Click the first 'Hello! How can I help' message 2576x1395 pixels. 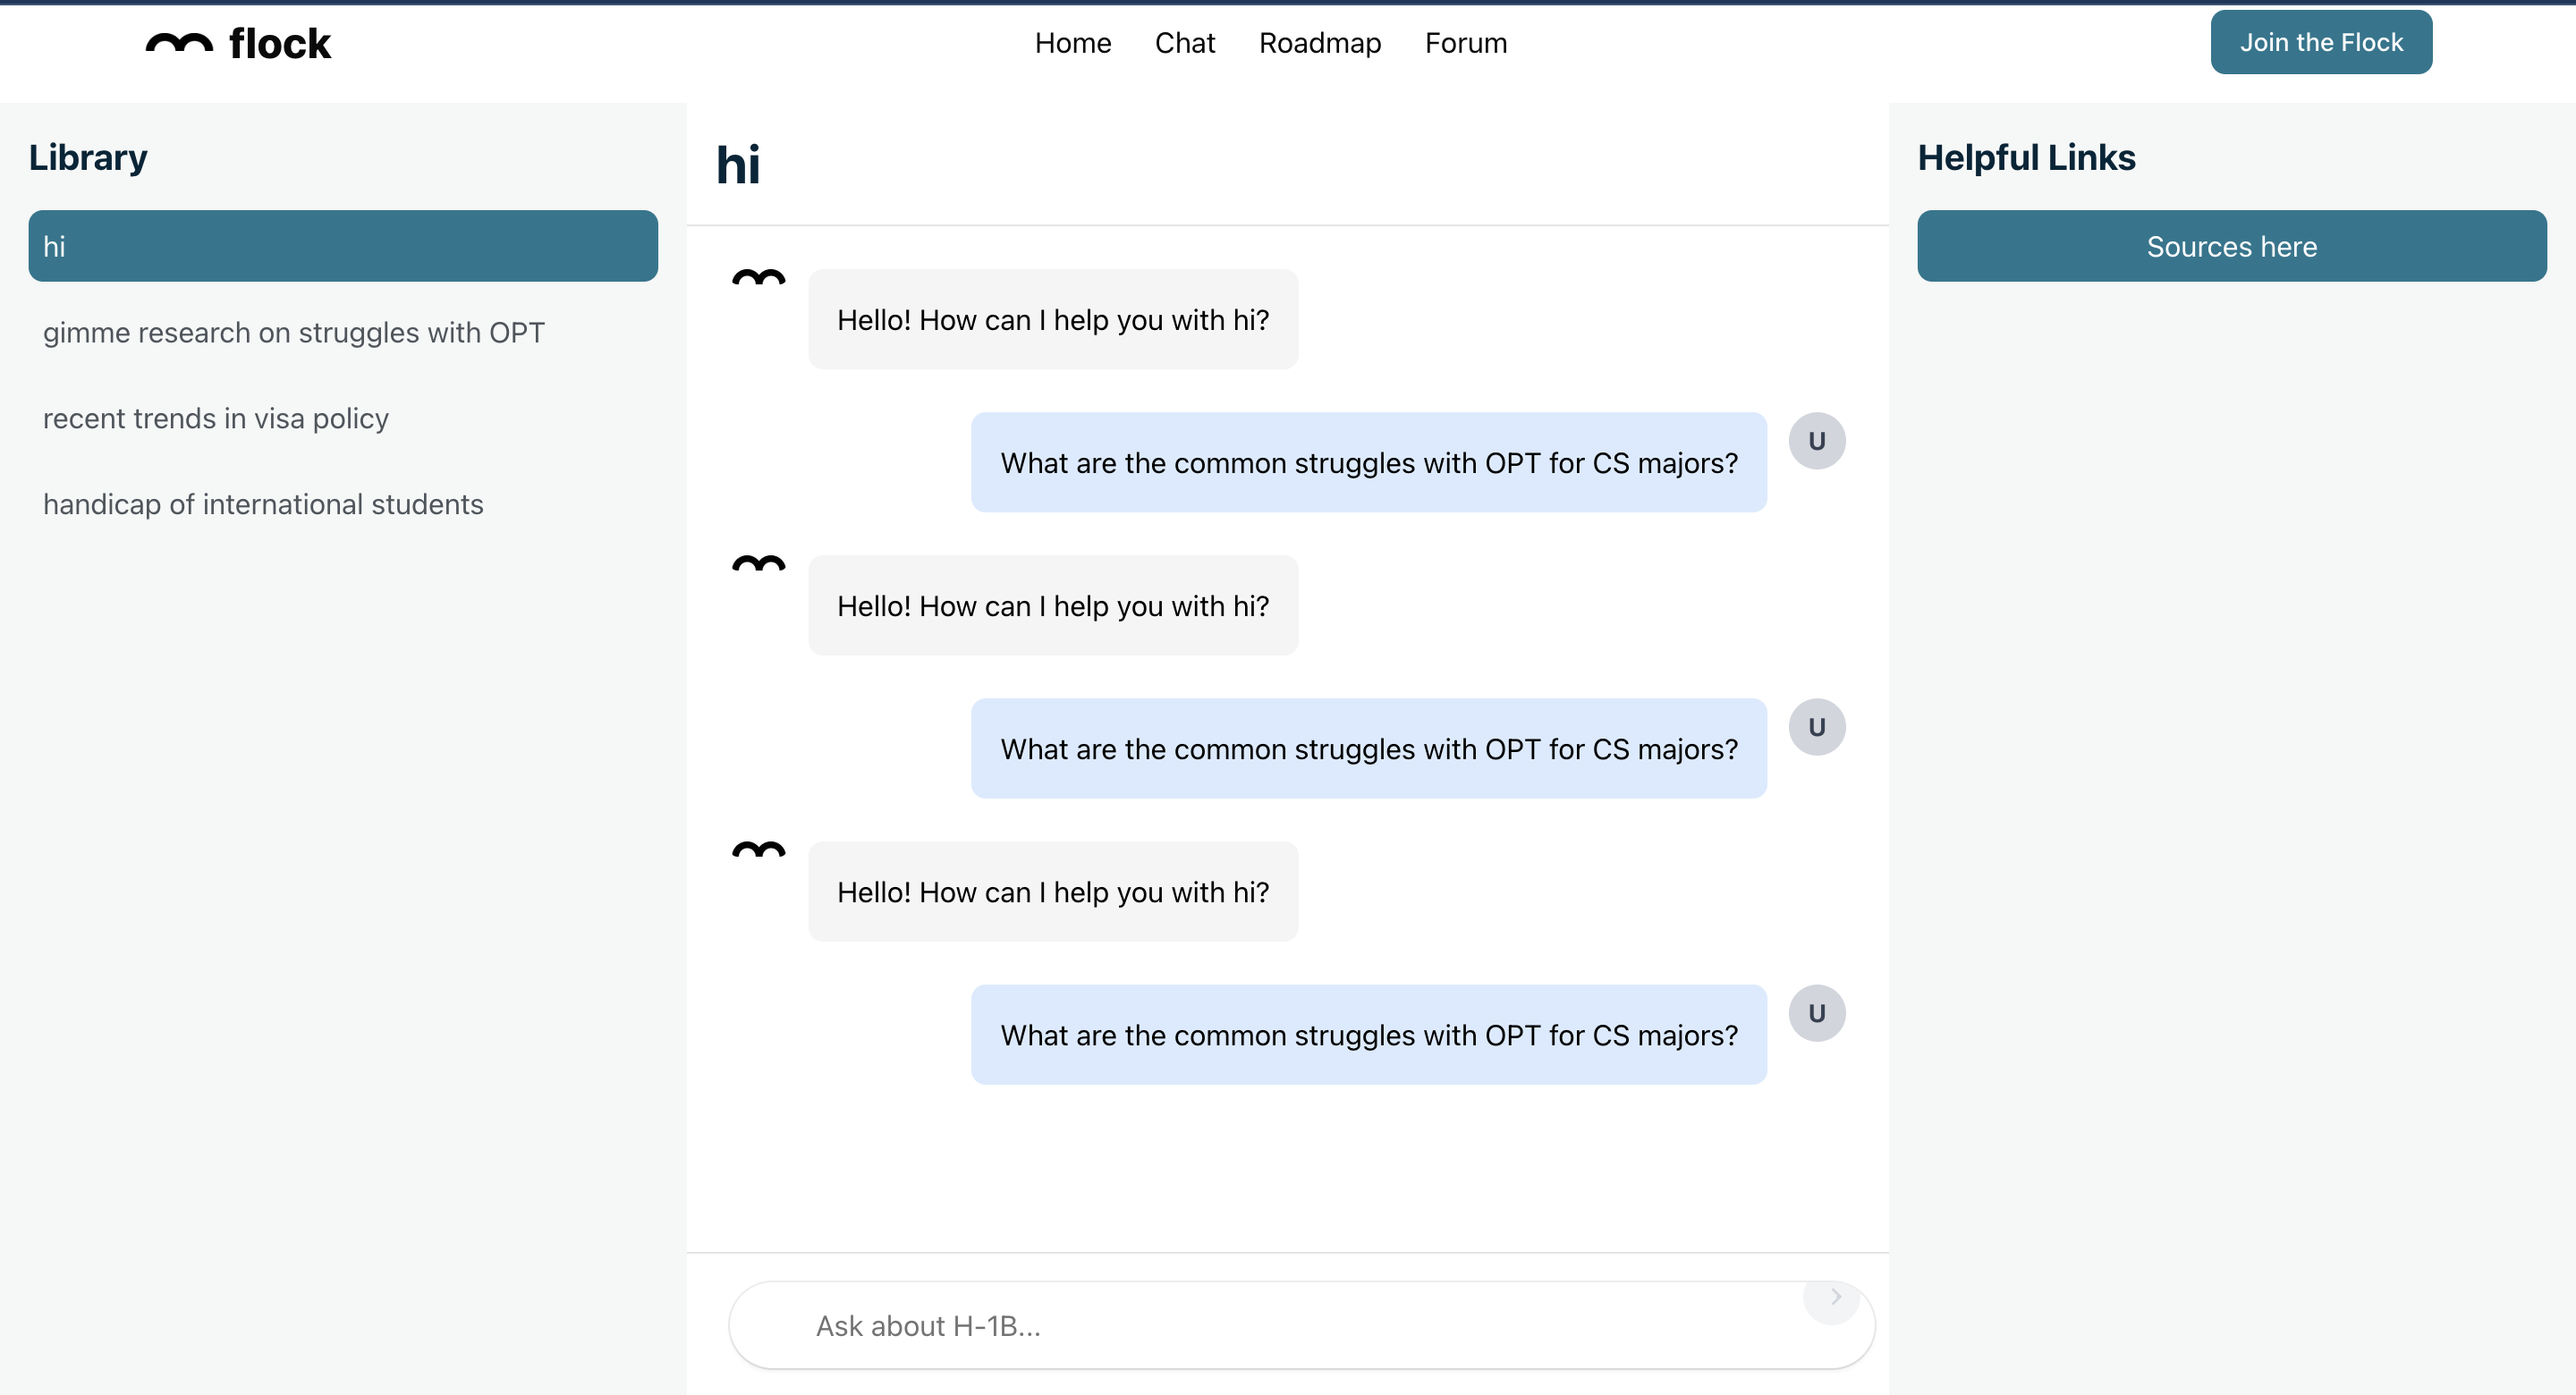(x=1052, y=320)
